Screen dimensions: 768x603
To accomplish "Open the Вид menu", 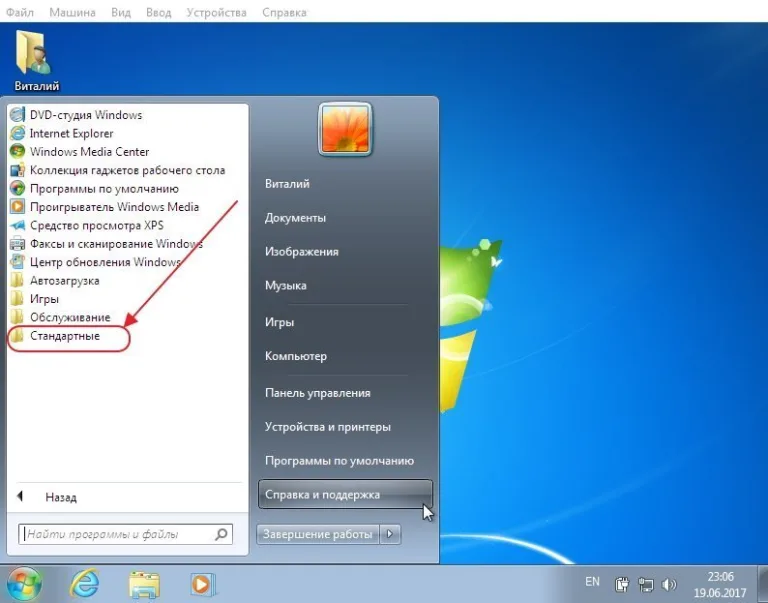I will (x=121, y=12).
